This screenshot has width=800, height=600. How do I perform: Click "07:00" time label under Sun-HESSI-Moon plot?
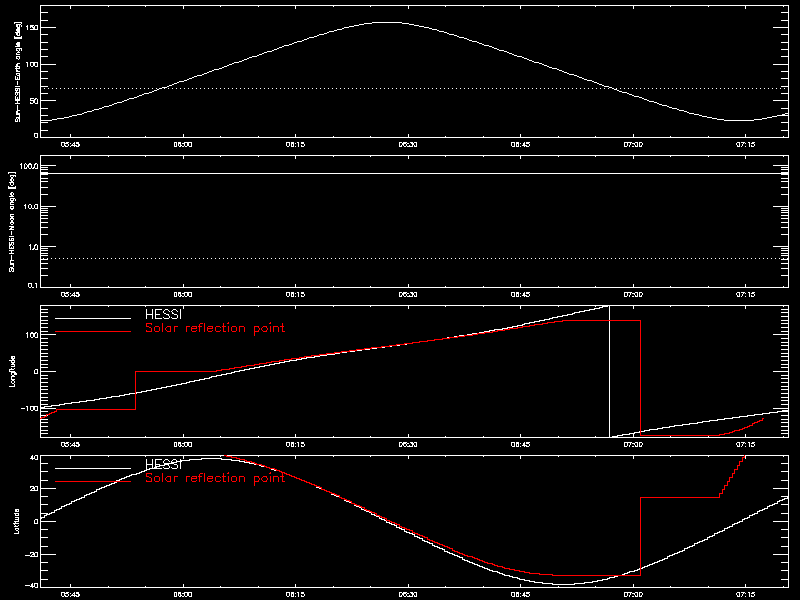pyautogui.click(x=633, y=294)
